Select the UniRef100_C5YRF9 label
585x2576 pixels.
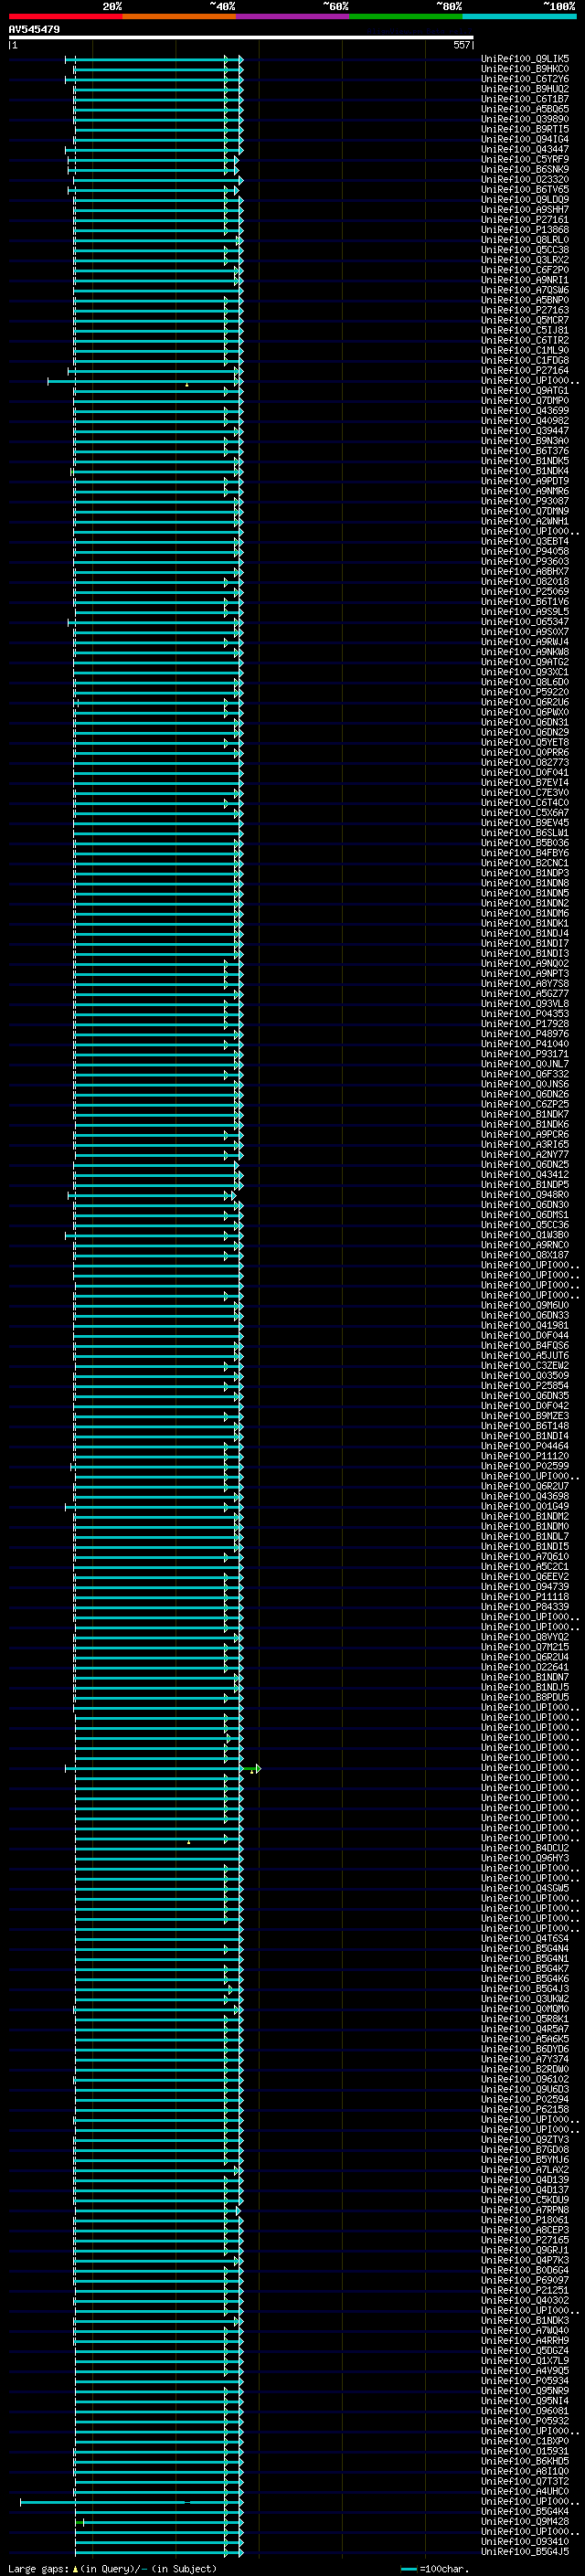[525, 160]
